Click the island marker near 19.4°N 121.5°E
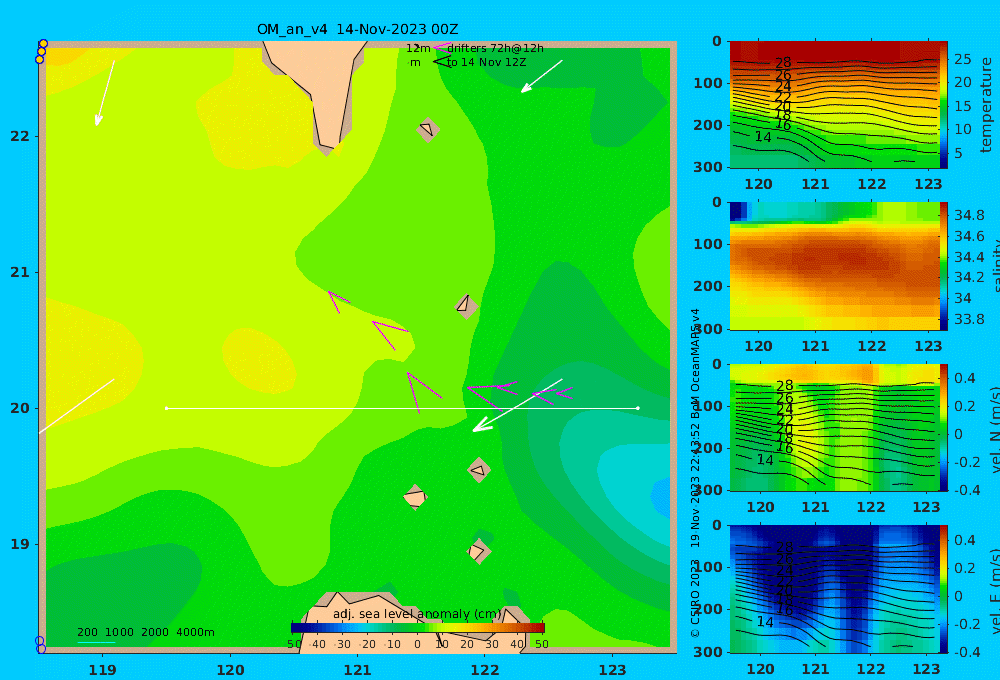The image size is (1000, 680). pos(415,498)
